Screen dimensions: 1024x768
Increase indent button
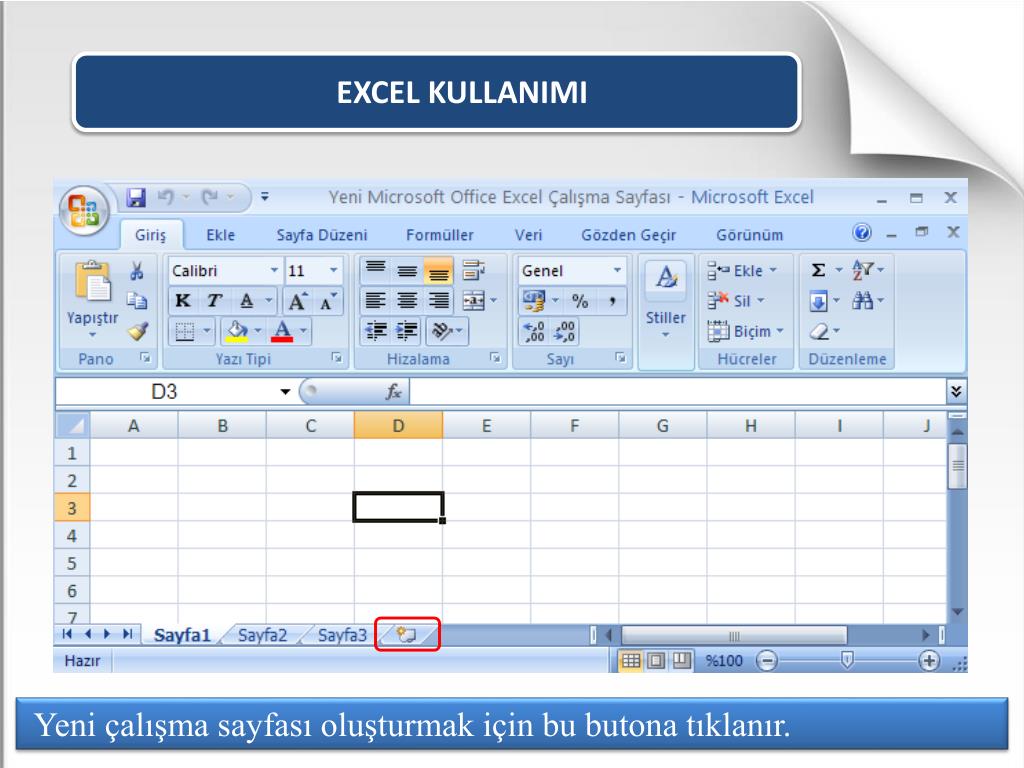pos(407,331)
